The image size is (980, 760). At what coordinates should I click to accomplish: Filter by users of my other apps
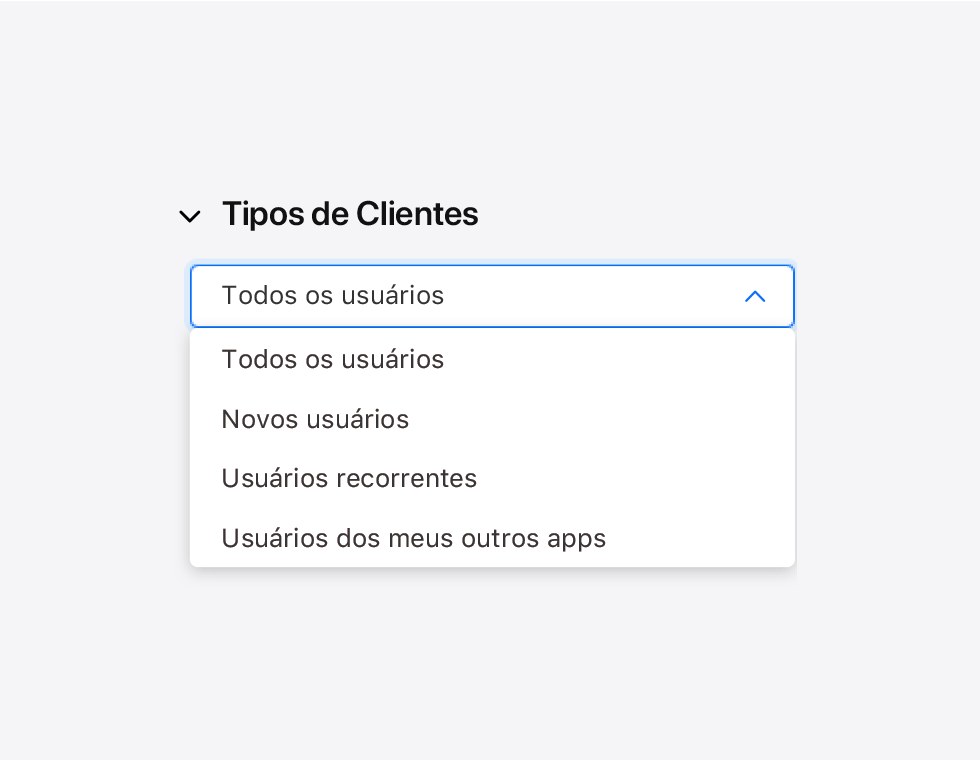[492, 538]
